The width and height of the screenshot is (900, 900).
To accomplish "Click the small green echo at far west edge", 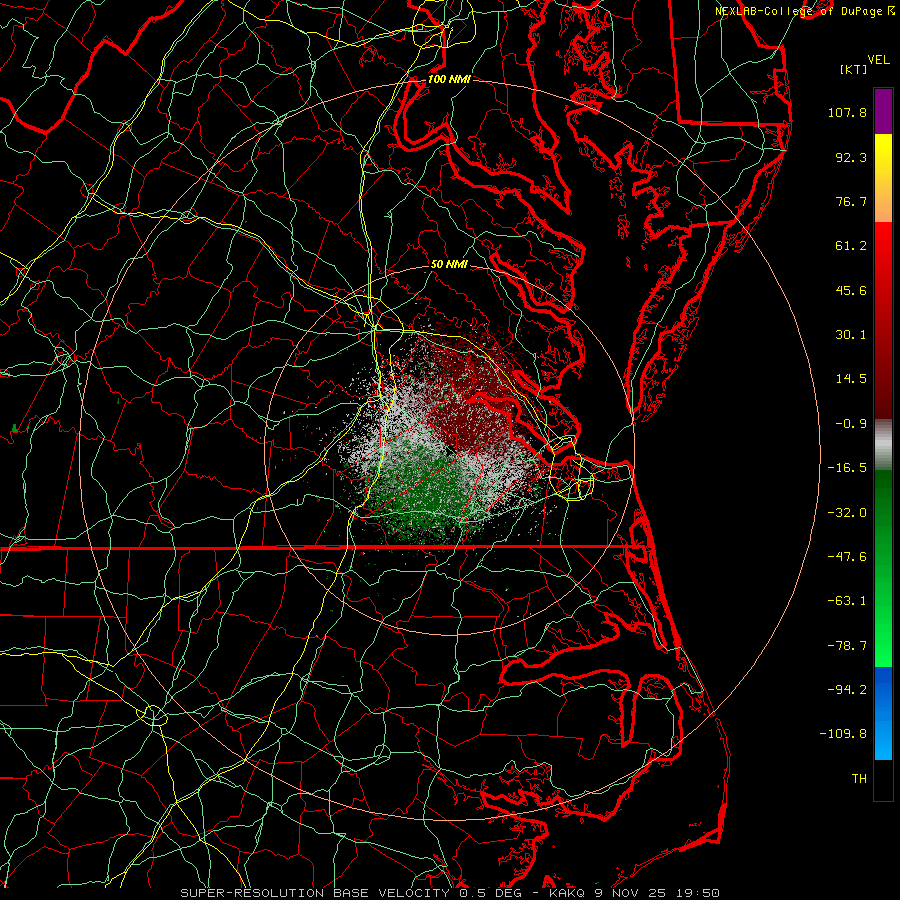I will click(x=15, y=428).
